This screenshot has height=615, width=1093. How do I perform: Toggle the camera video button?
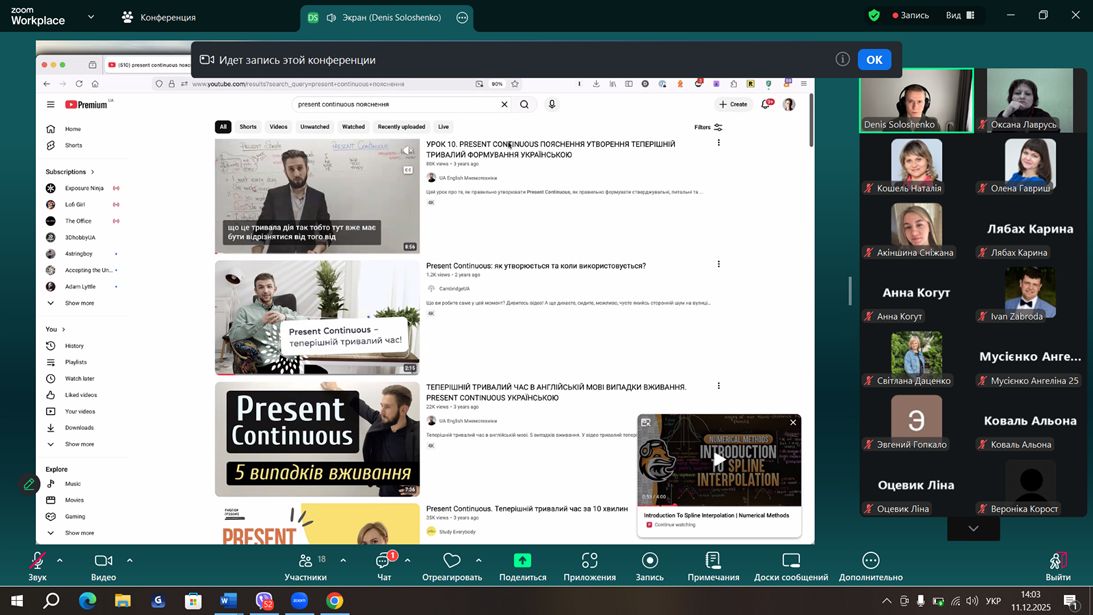(103, 561)
